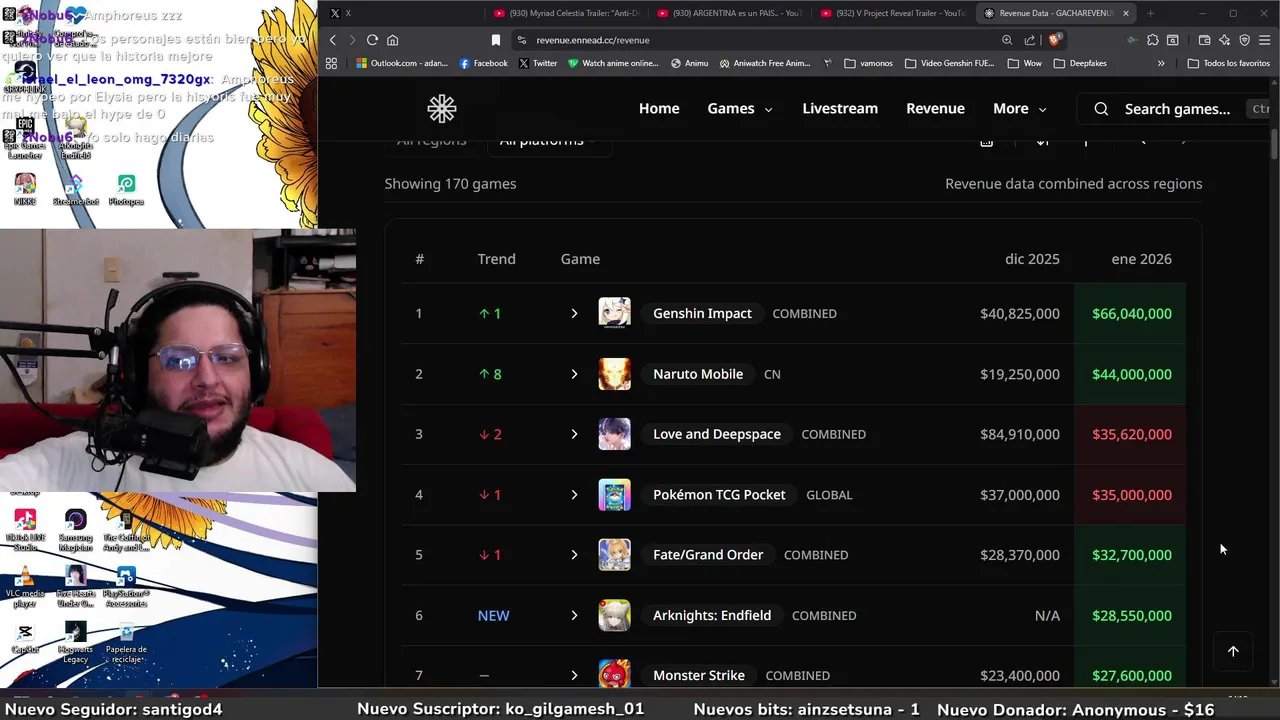Image resolution: width=1280 pixels, height=720 pixels.
Task: Click the Pokémon TCG Pocket game icon
Action: 614,495
